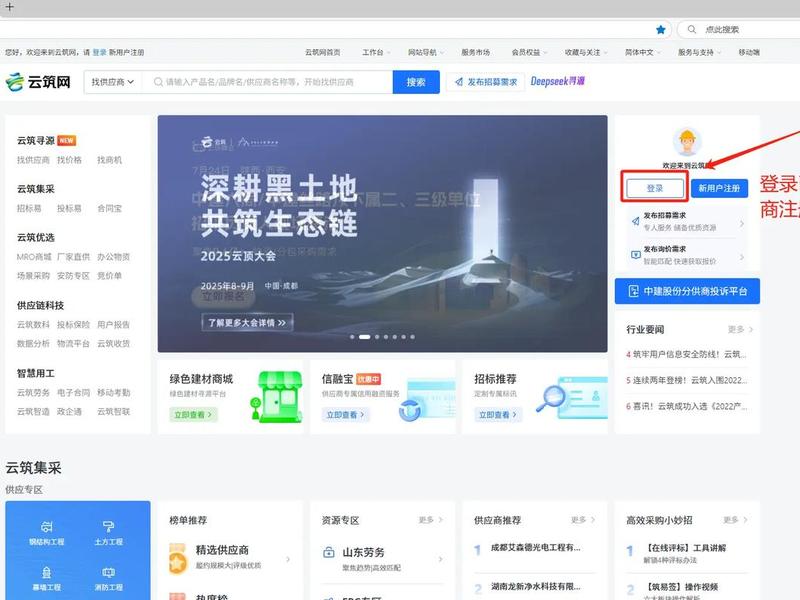Open supplier 湖南龙新净水科技有限...

pos(535,586)
